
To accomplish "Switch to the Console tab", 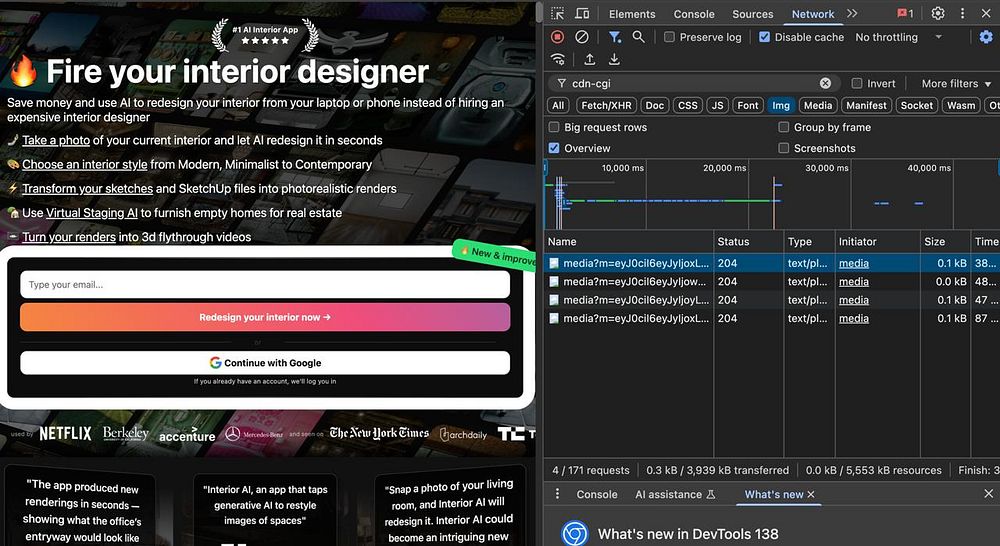I will tap(694, 14).
